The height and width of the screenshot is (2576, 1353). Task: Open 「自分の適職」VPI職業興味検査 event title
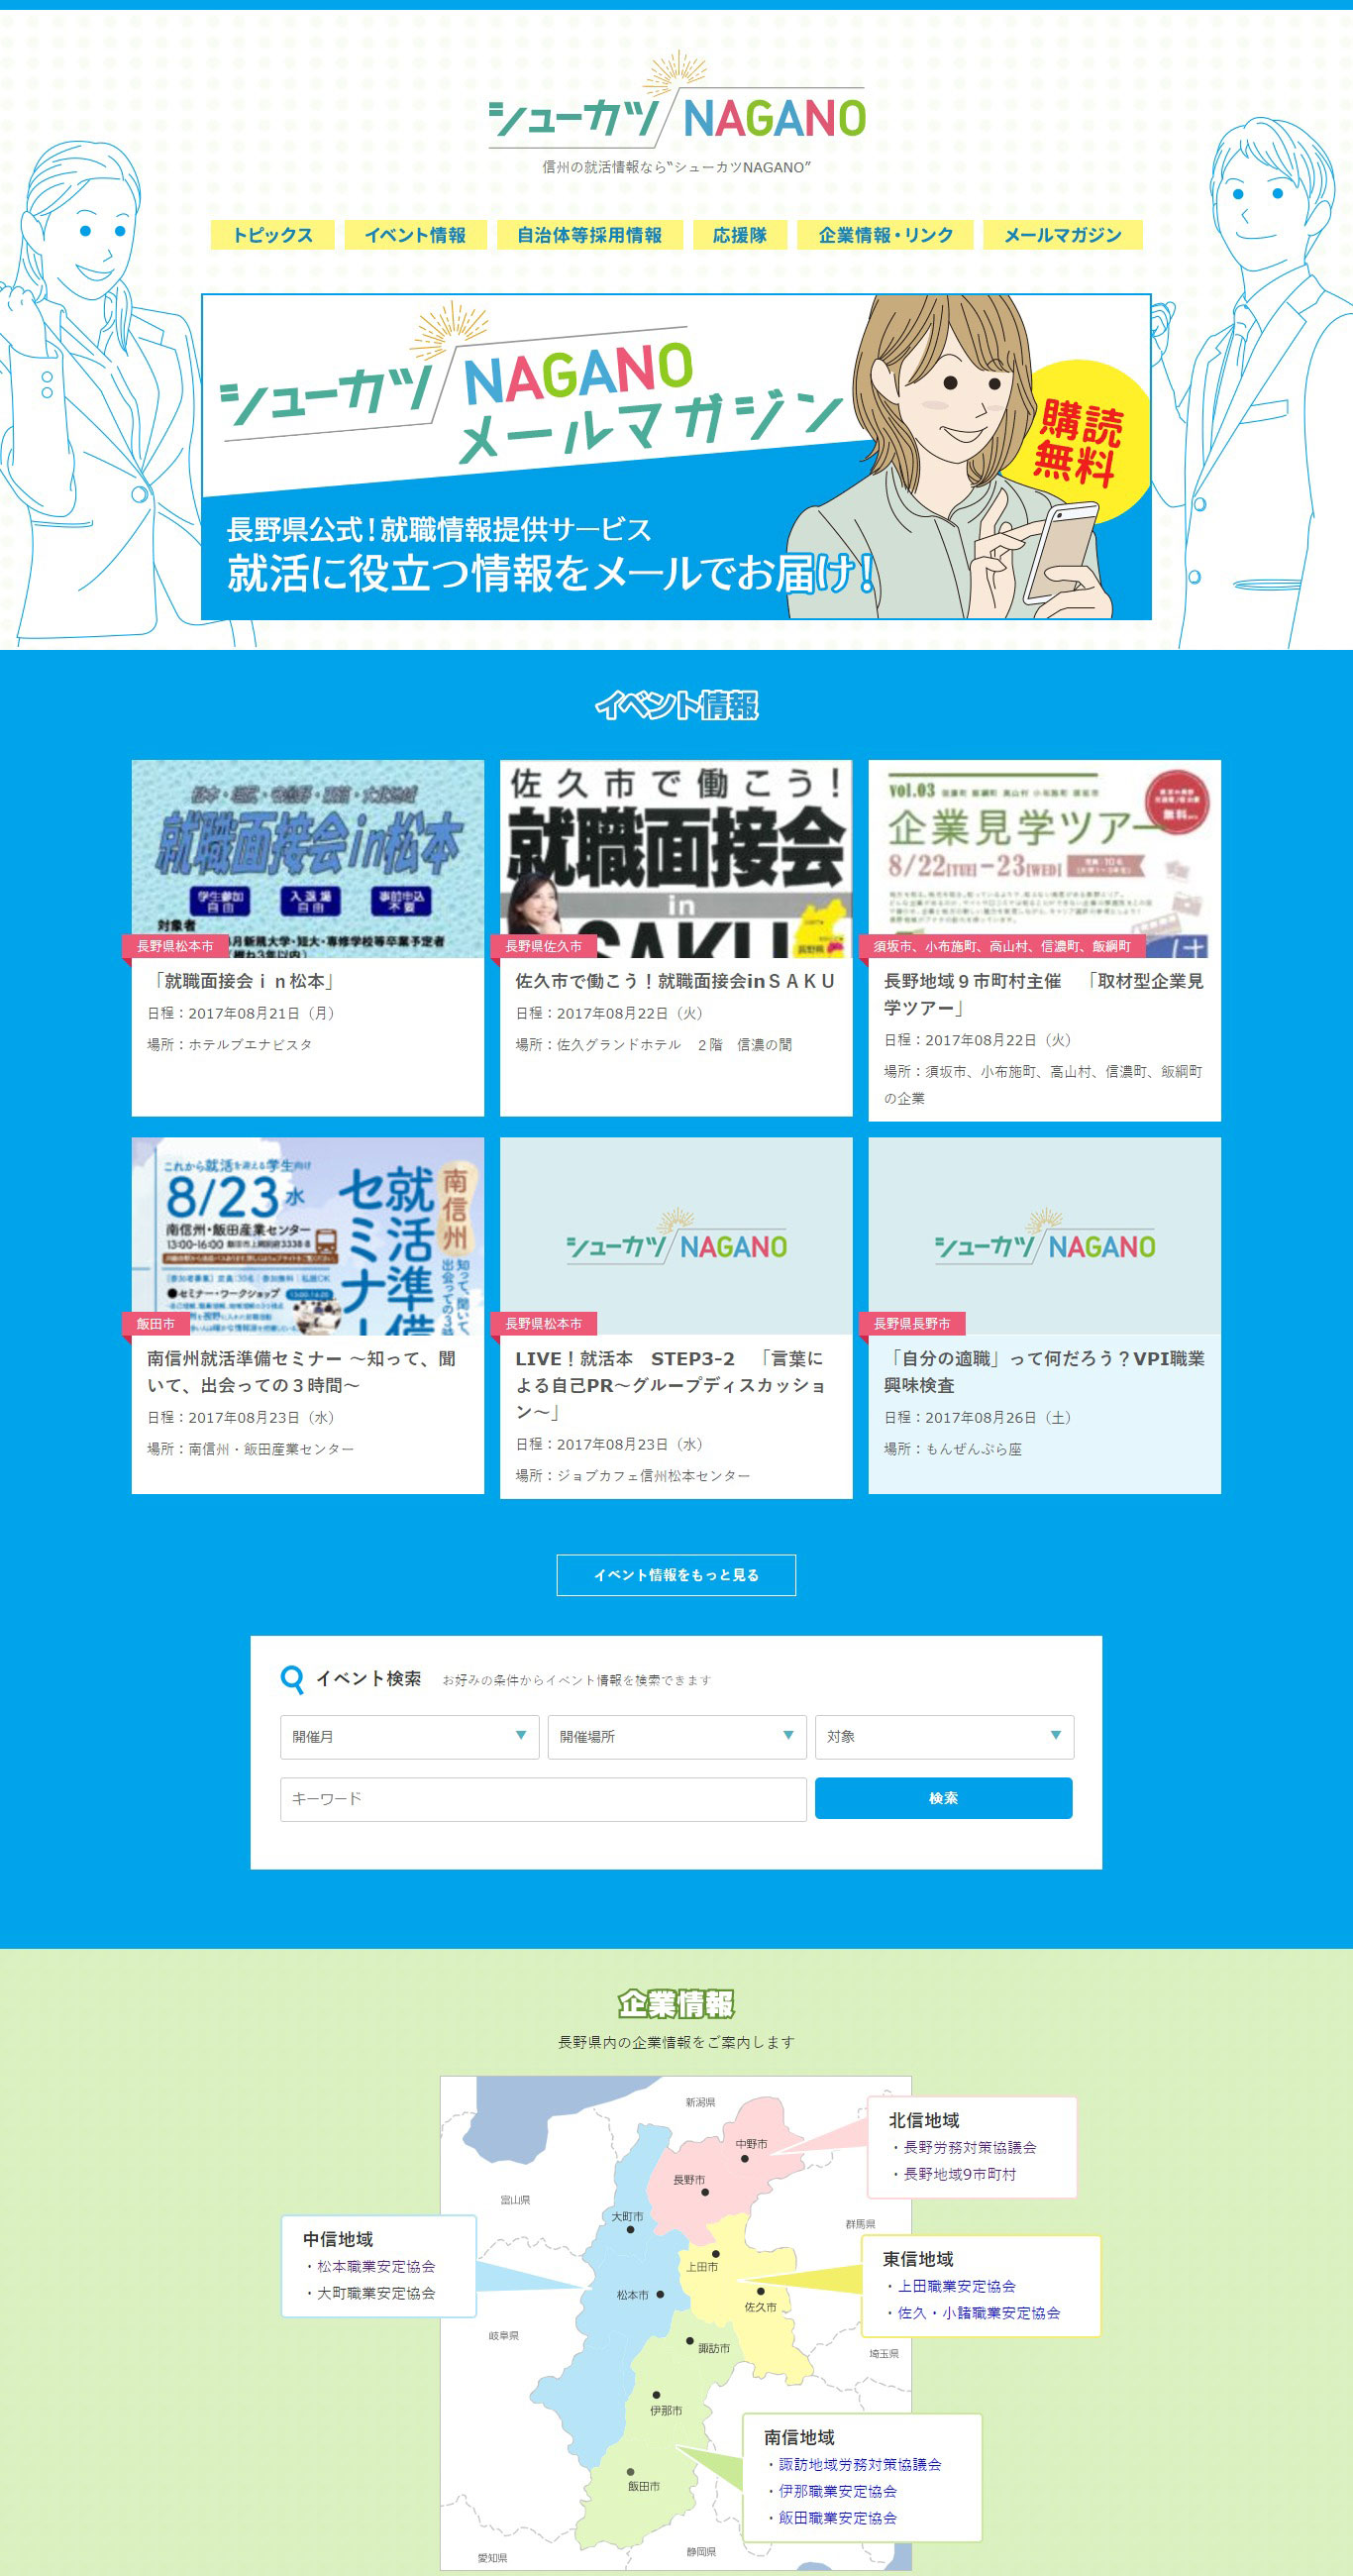1044,1371
